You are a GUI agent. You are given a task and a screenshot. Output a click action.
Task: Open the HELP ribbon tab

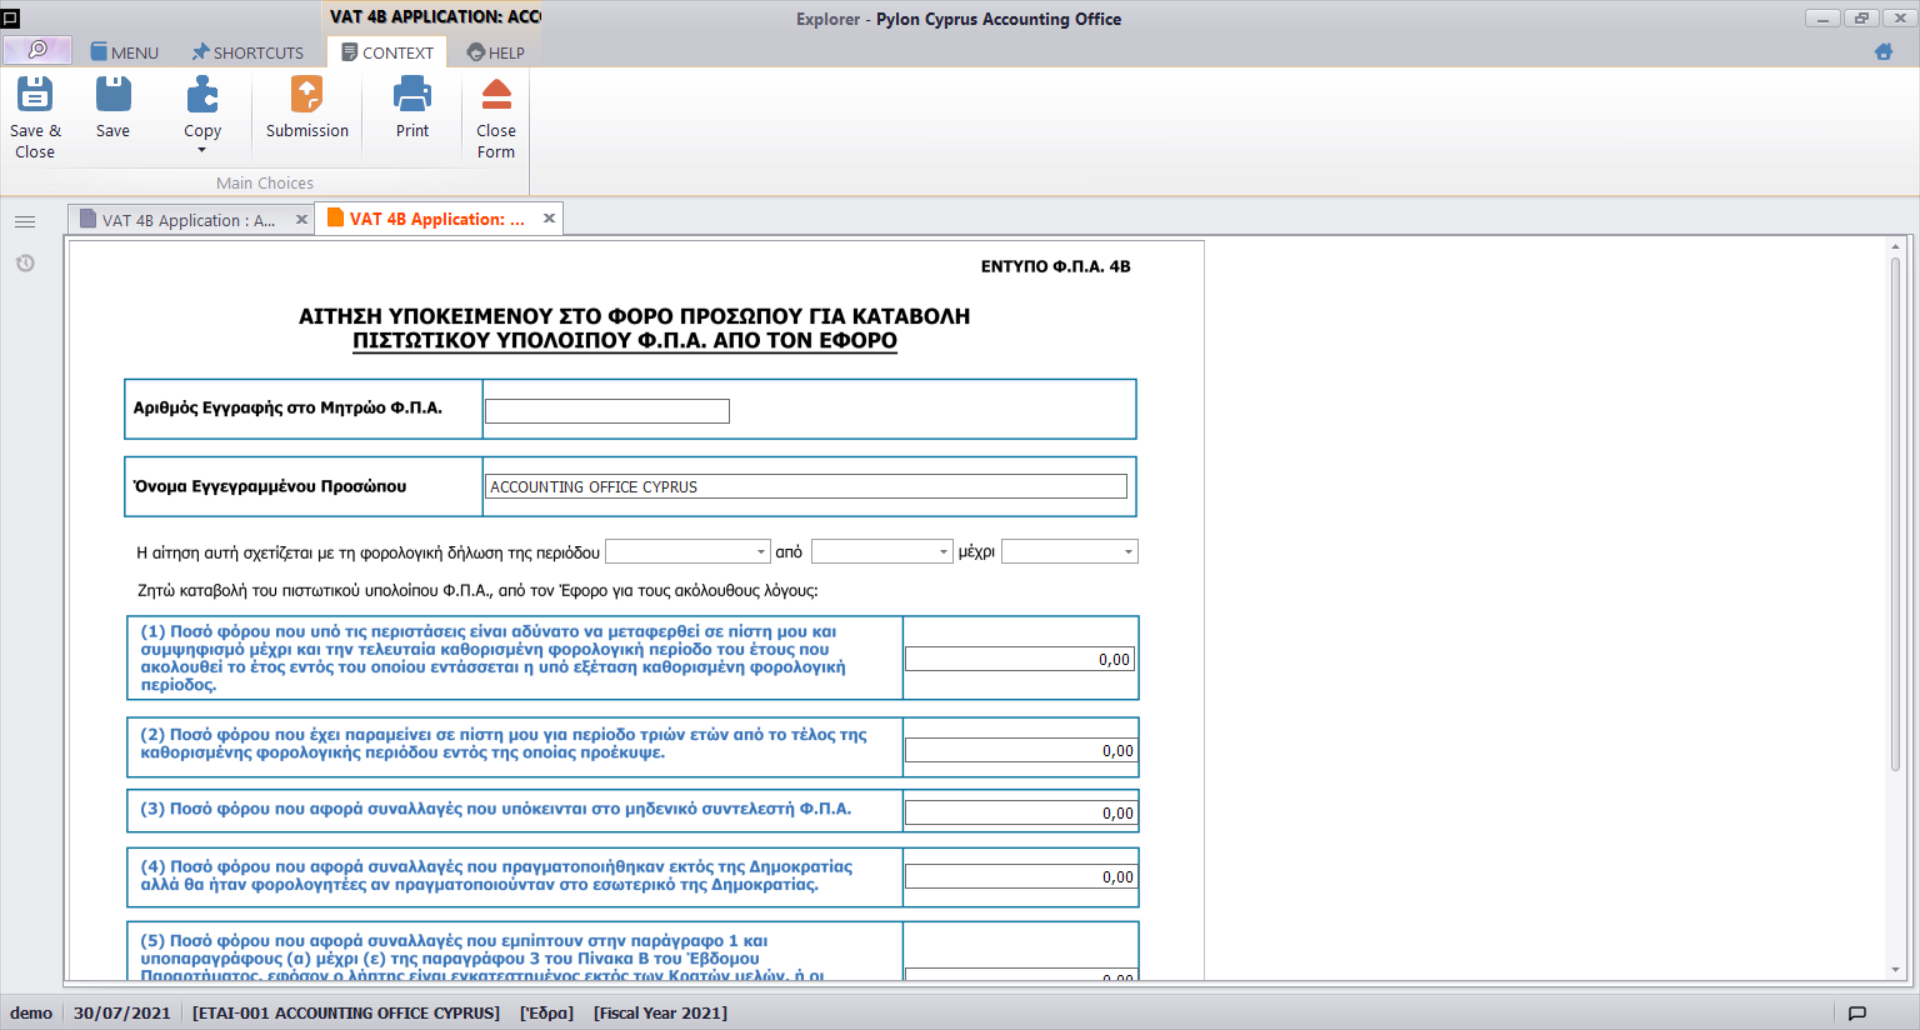(x=496, y=53)
